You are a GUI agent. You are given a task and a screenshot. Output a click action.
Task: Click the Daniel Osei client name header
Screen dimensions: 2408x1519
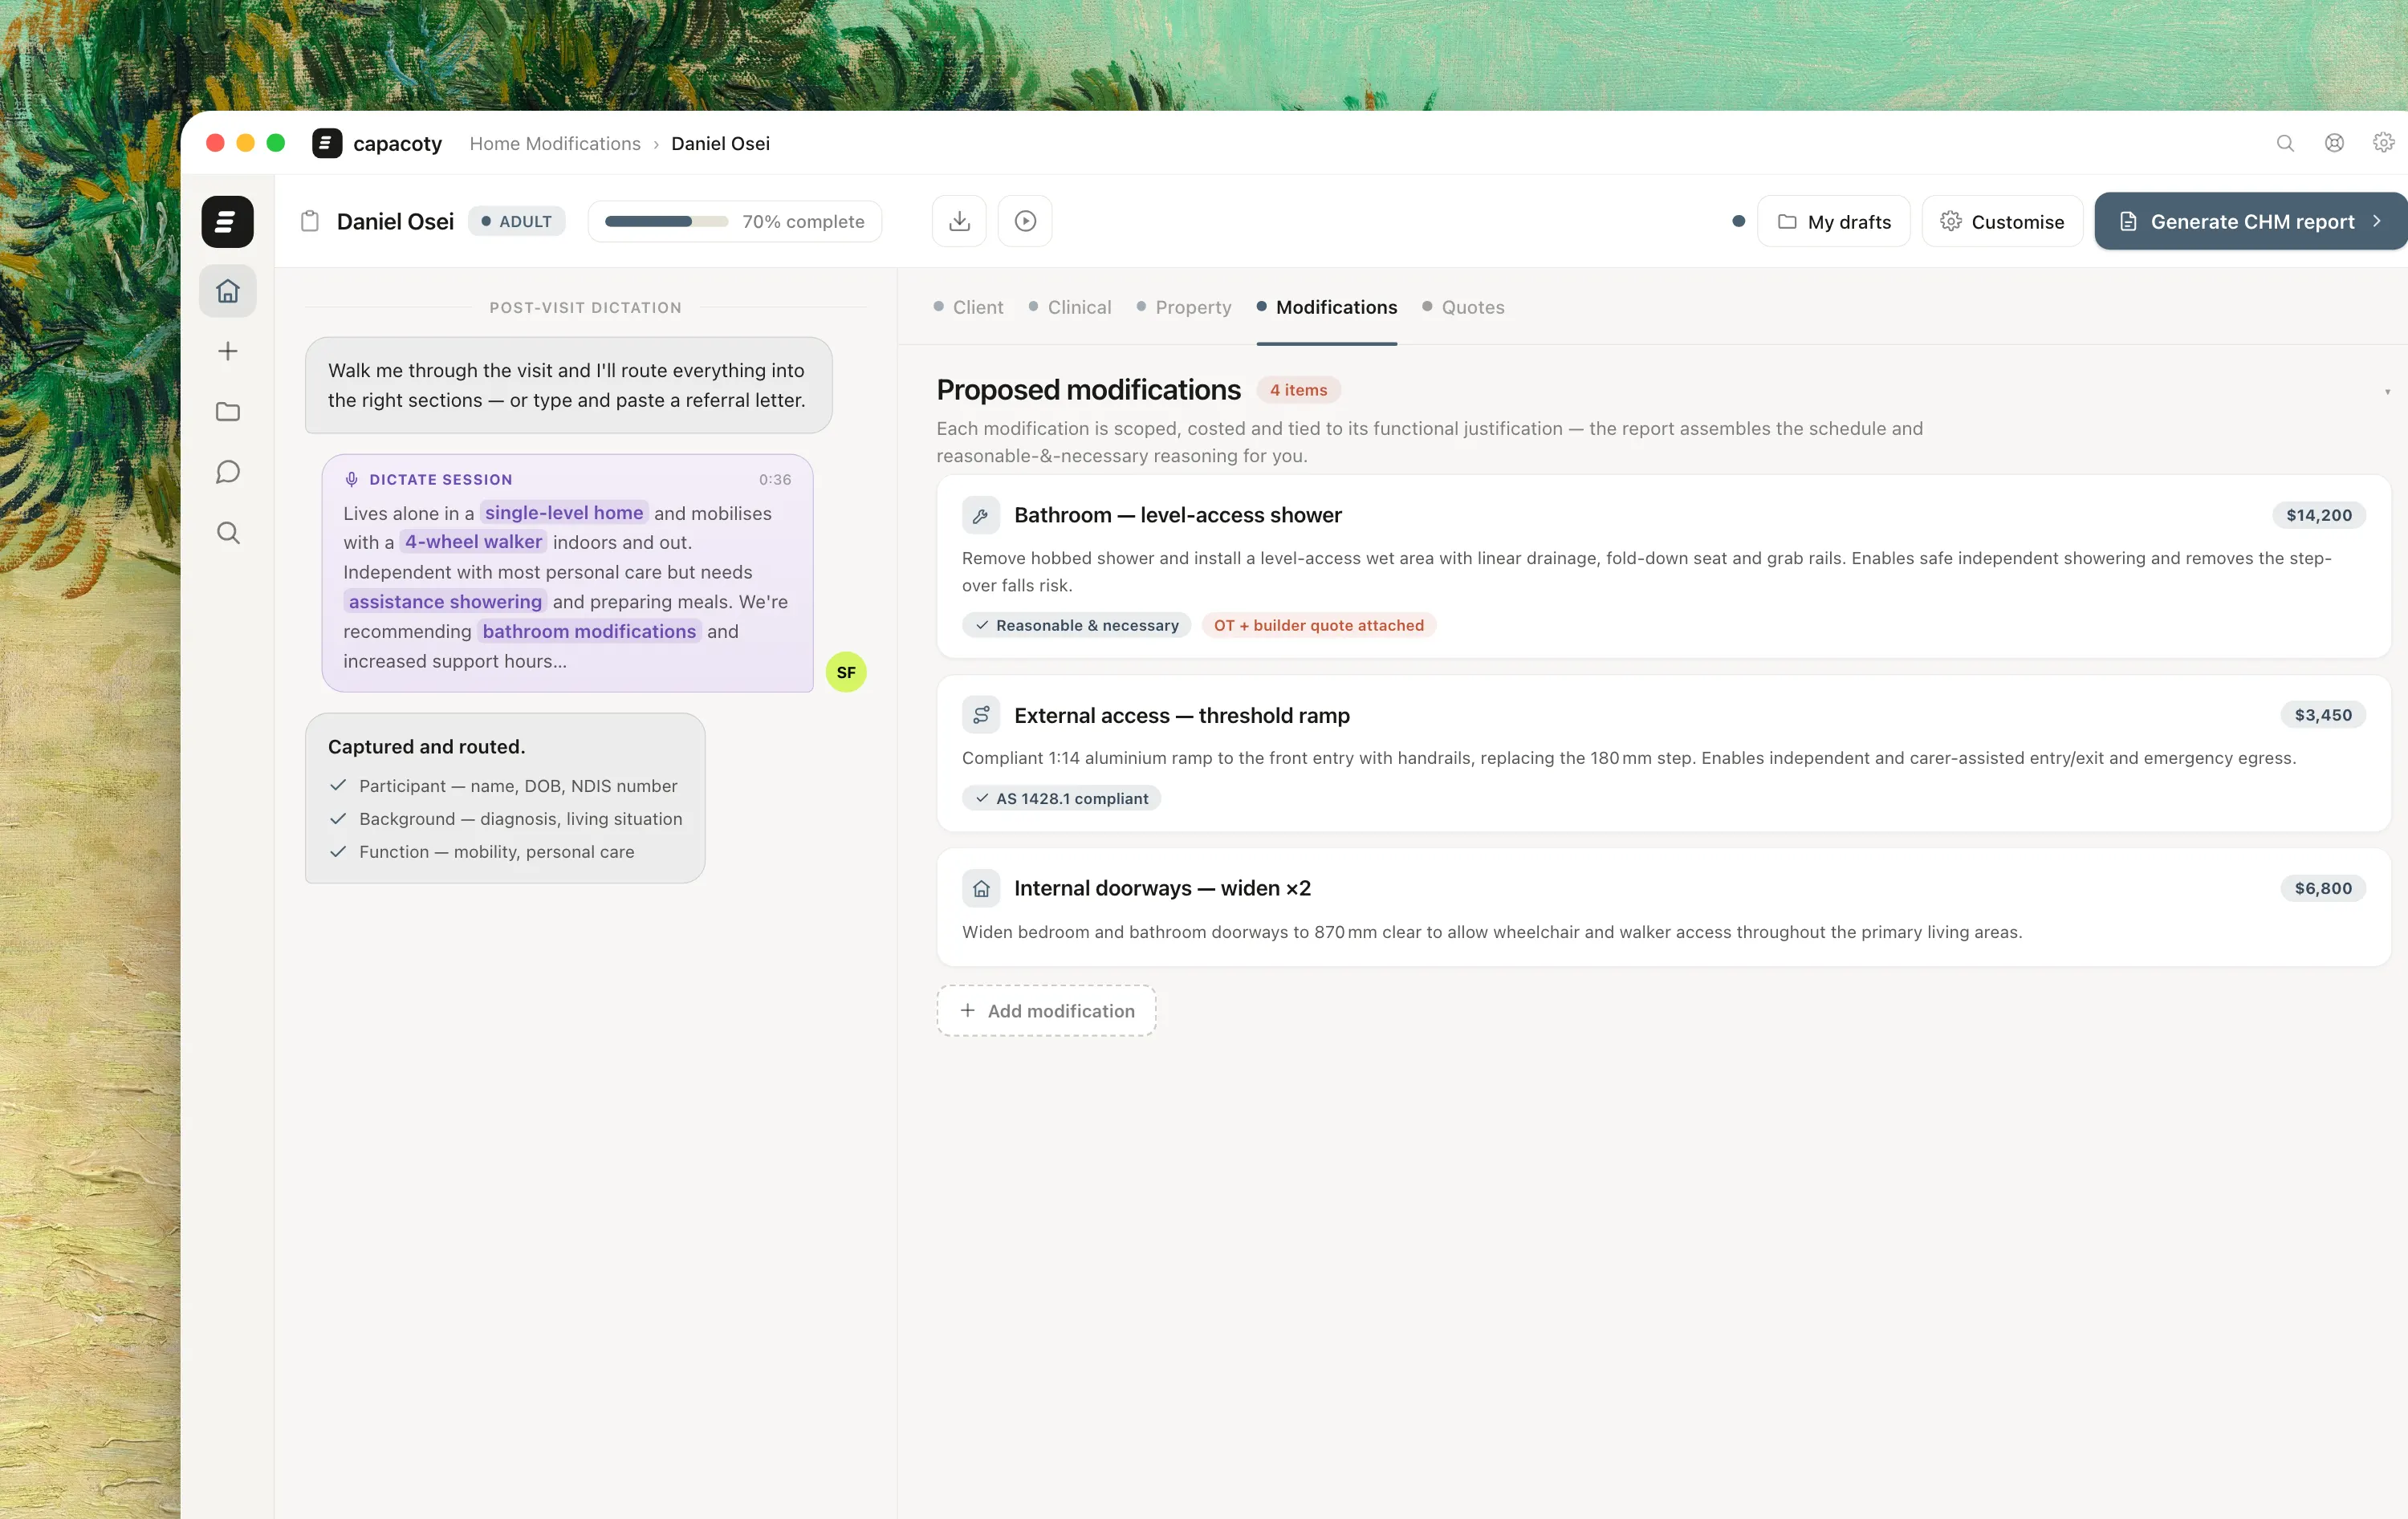(x=395, y=221)
